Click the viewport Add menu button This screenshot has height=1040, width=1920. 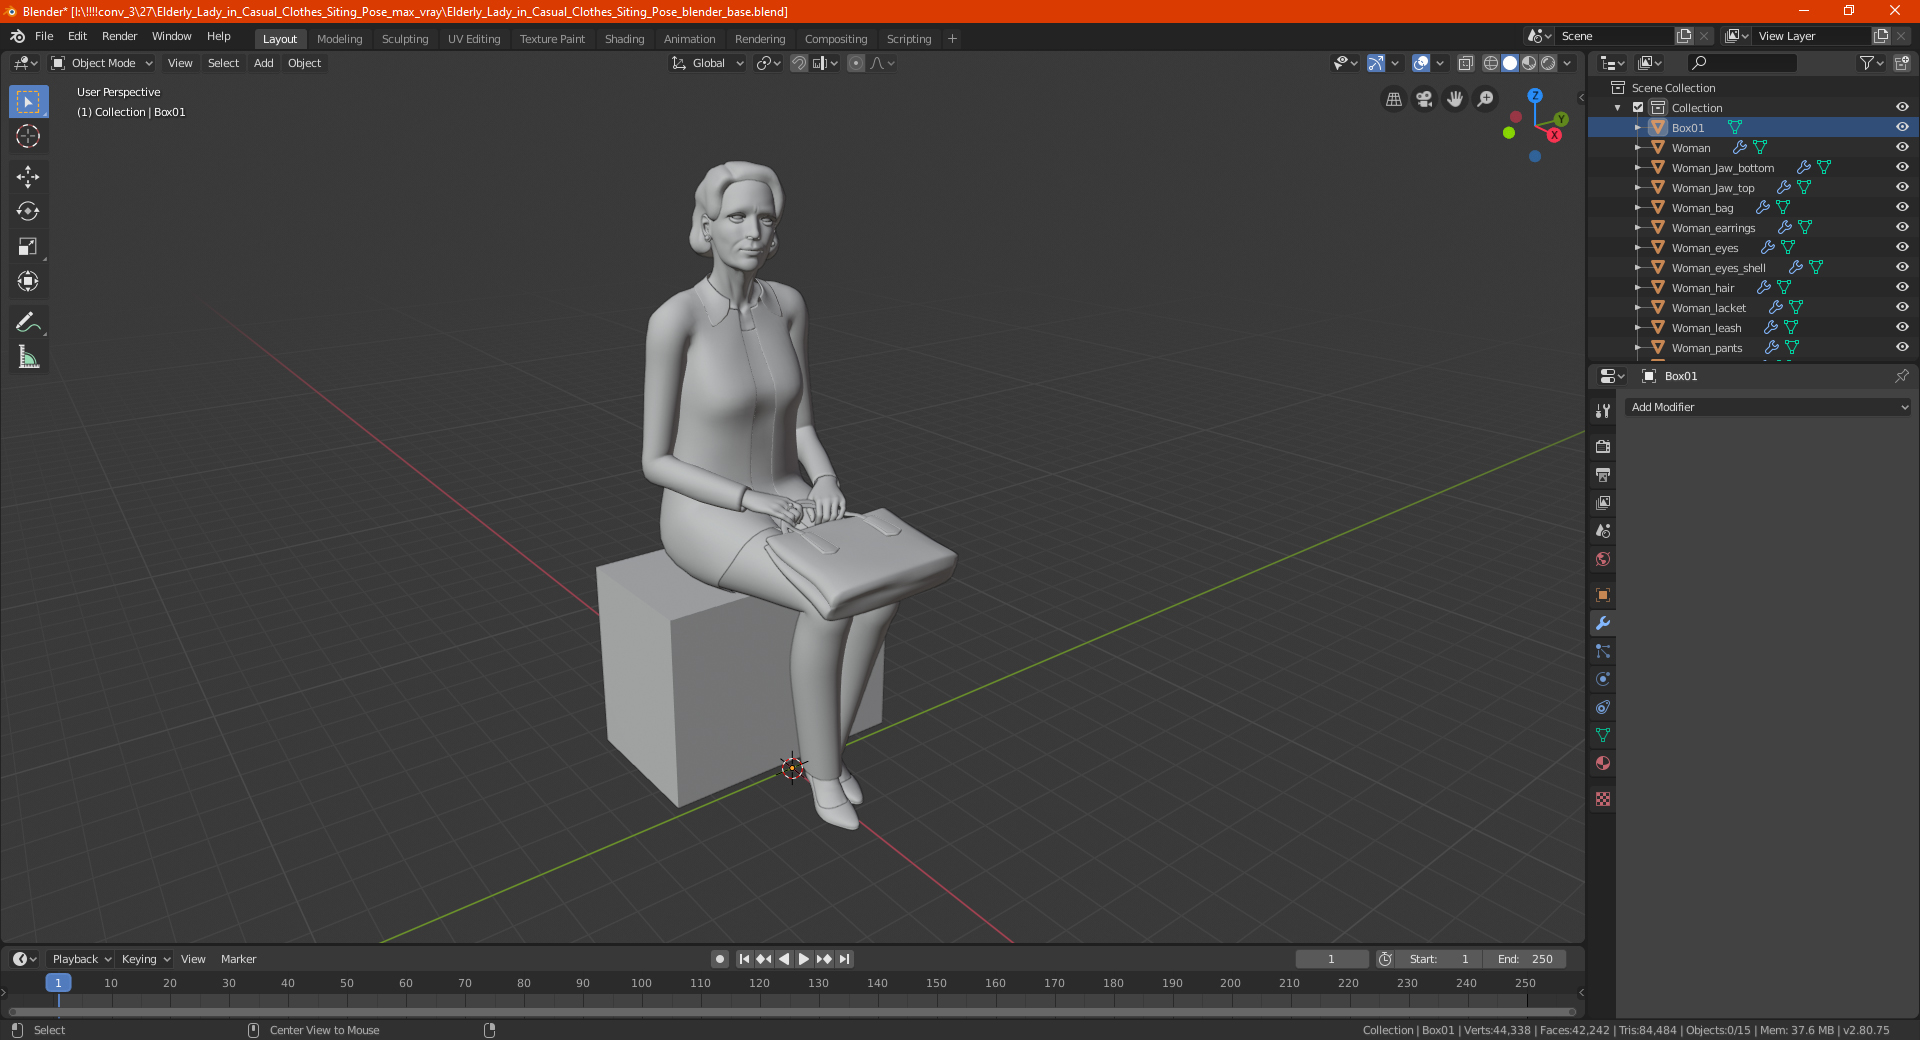pyautogui.click(x=264, y=63)
